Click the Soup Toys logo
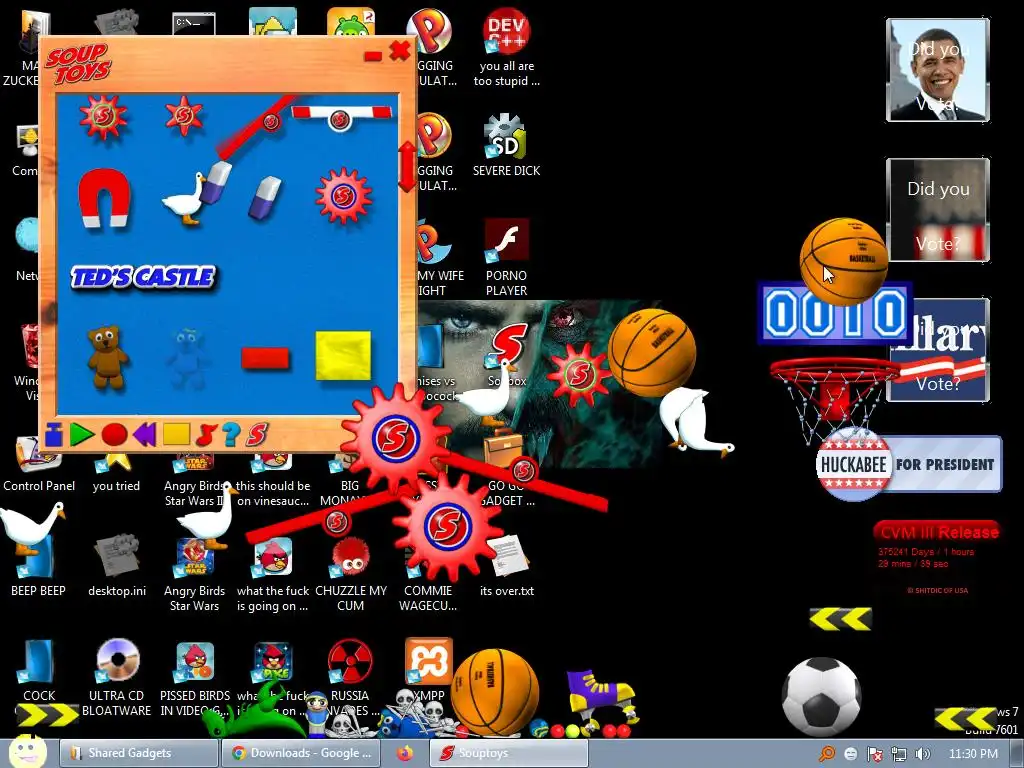Screen dimensions: 1024x768 click(x=78, y=64)
